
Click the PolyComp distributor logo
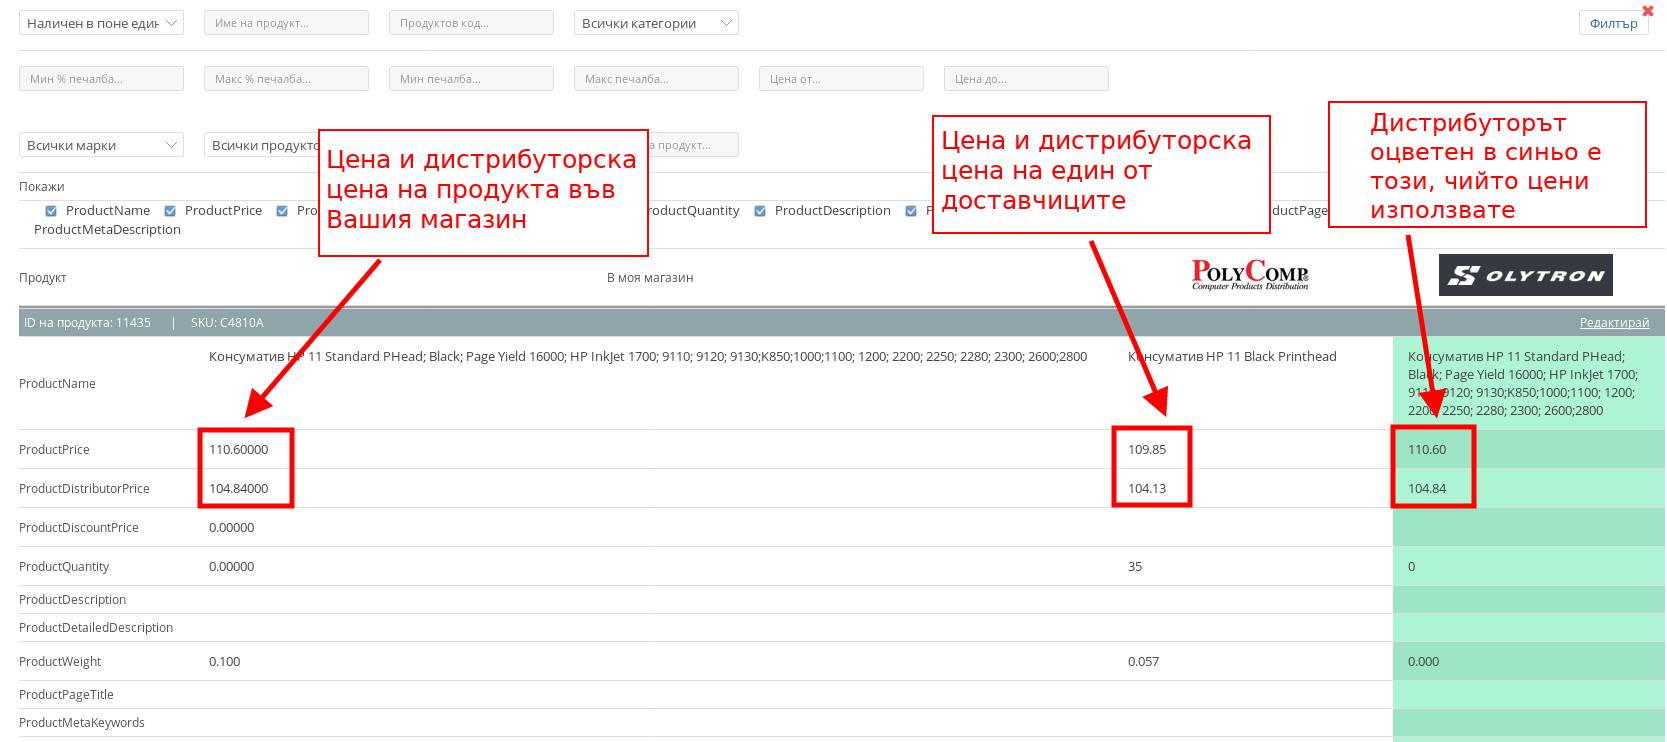coord(1249,275)
